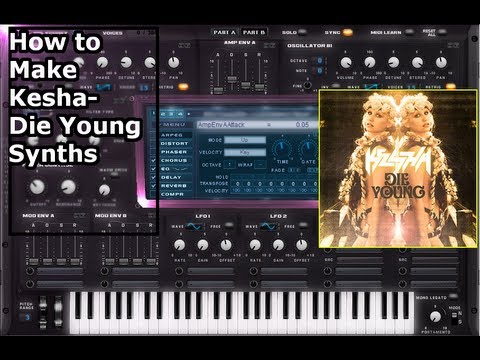Uncheck the Chorus effect checkbox
480x360 pixels.
pyautogui.click(x=153, y=160)
